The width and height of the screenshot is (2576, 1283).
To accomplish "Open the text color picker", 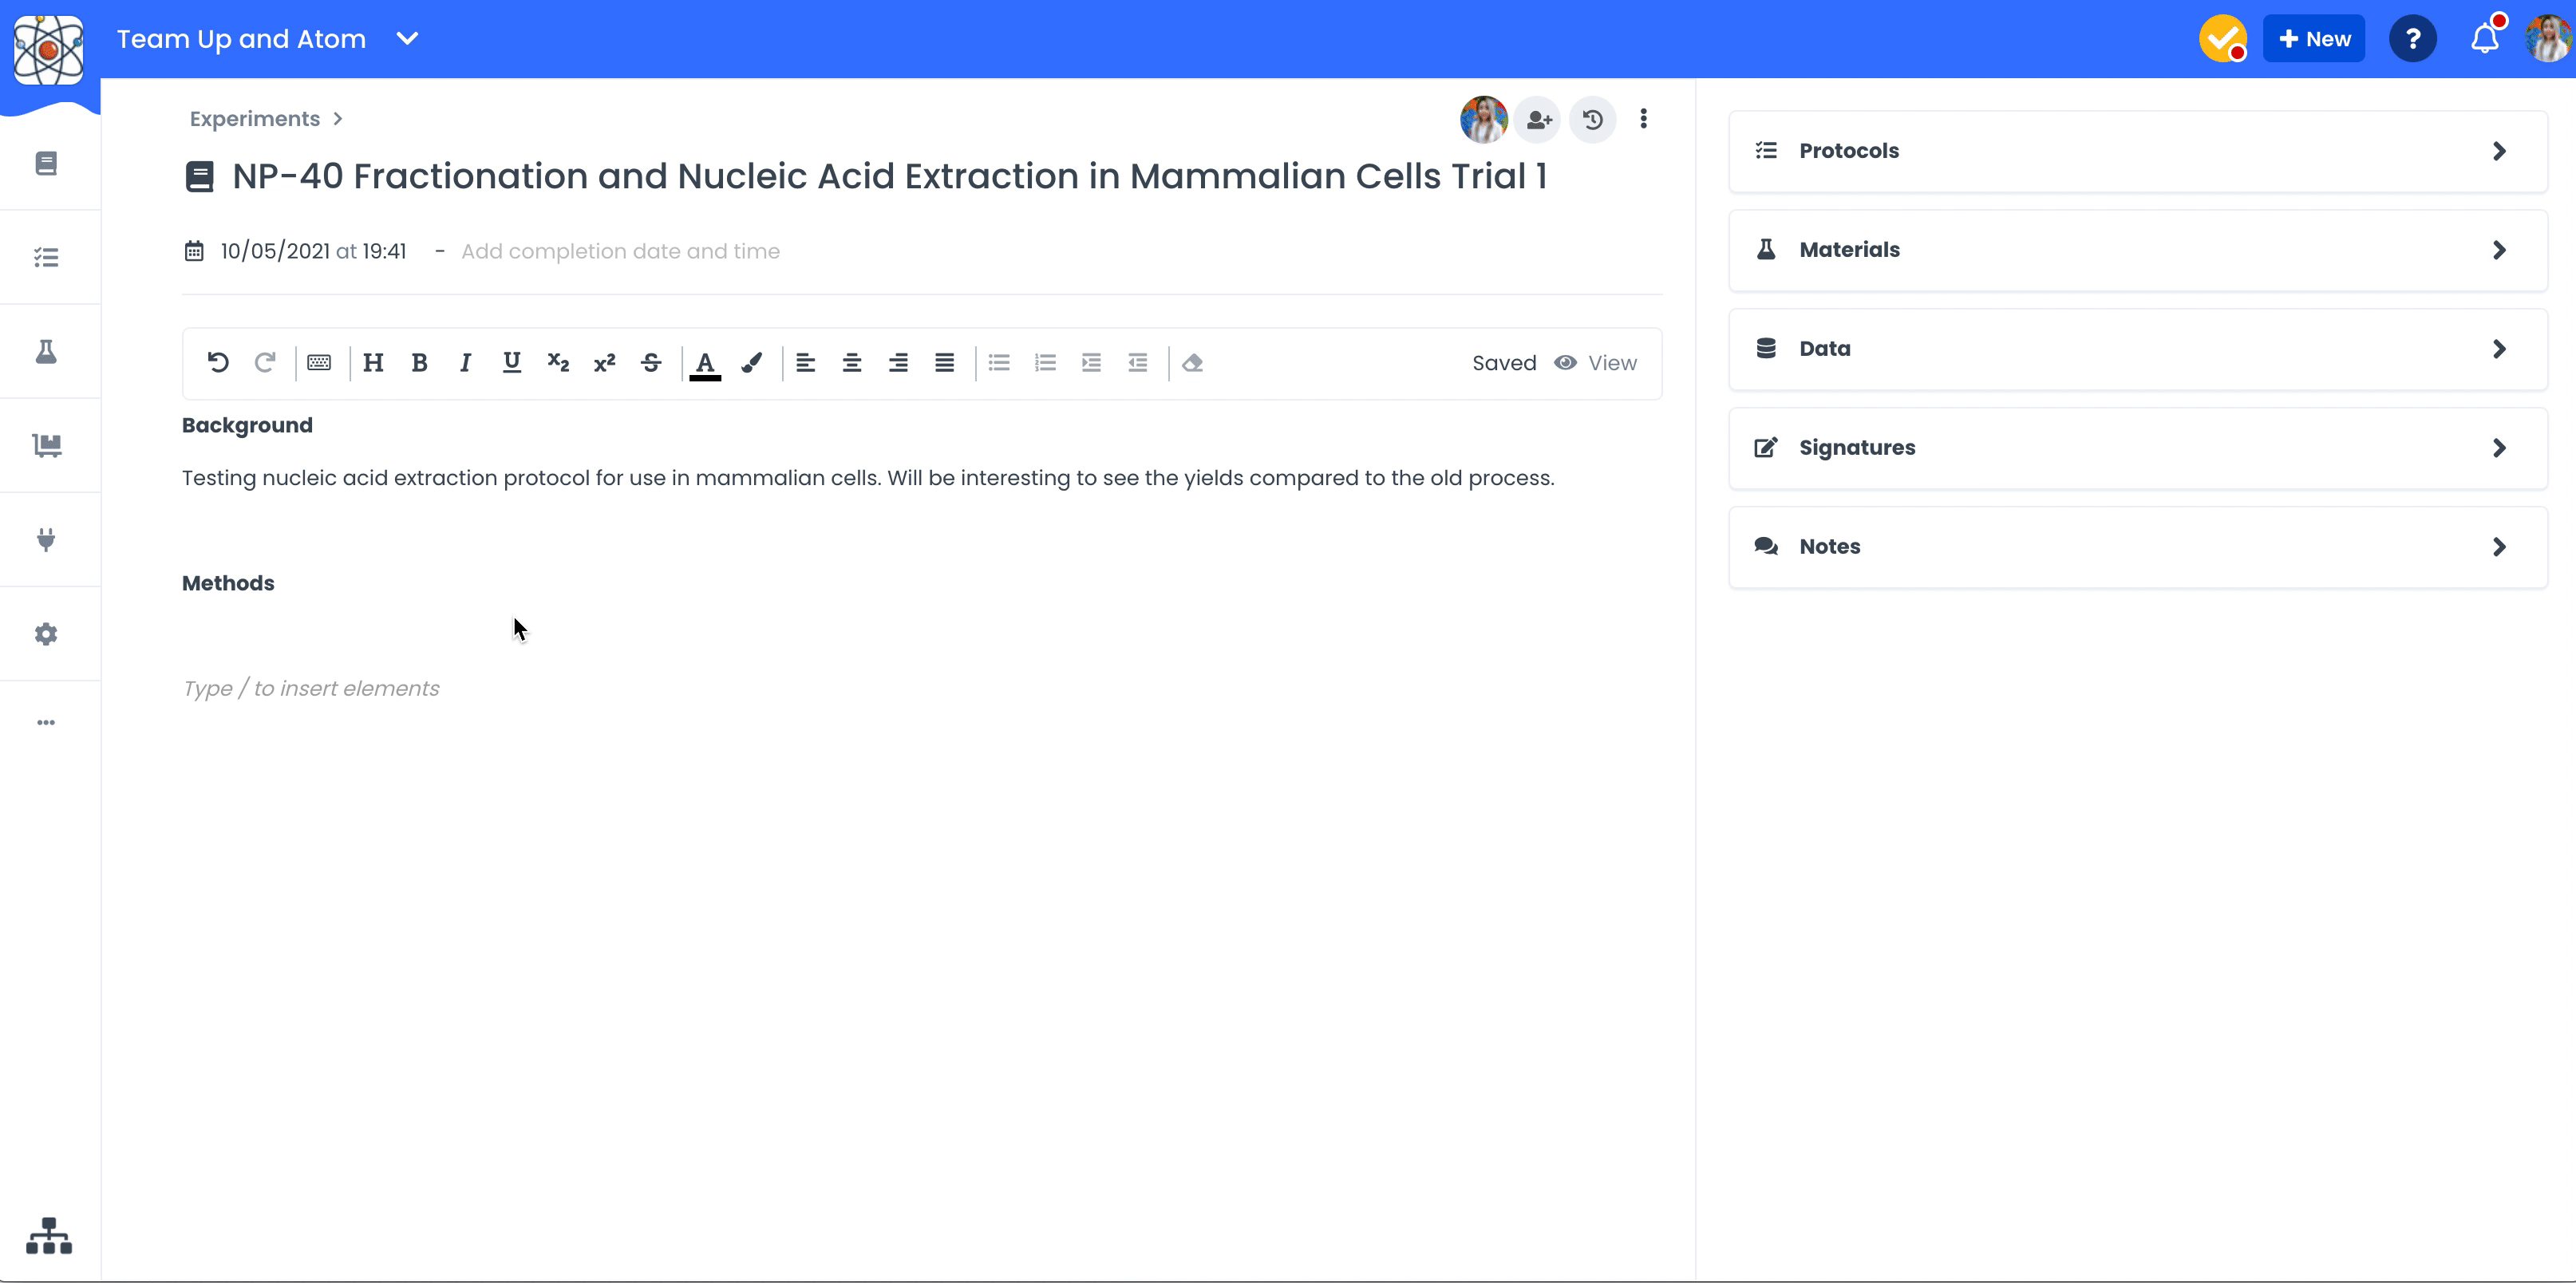I will (705, 362).
